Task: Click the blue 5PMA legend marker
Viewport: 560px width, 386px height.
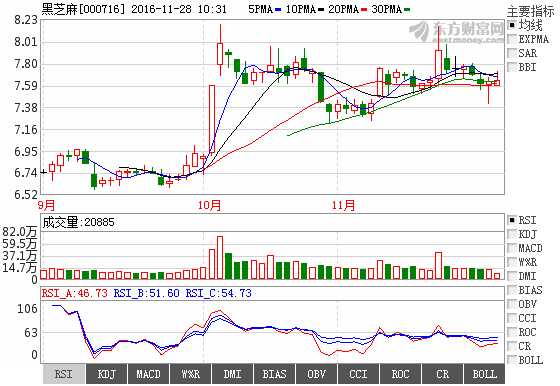Action: coord(279,10)
